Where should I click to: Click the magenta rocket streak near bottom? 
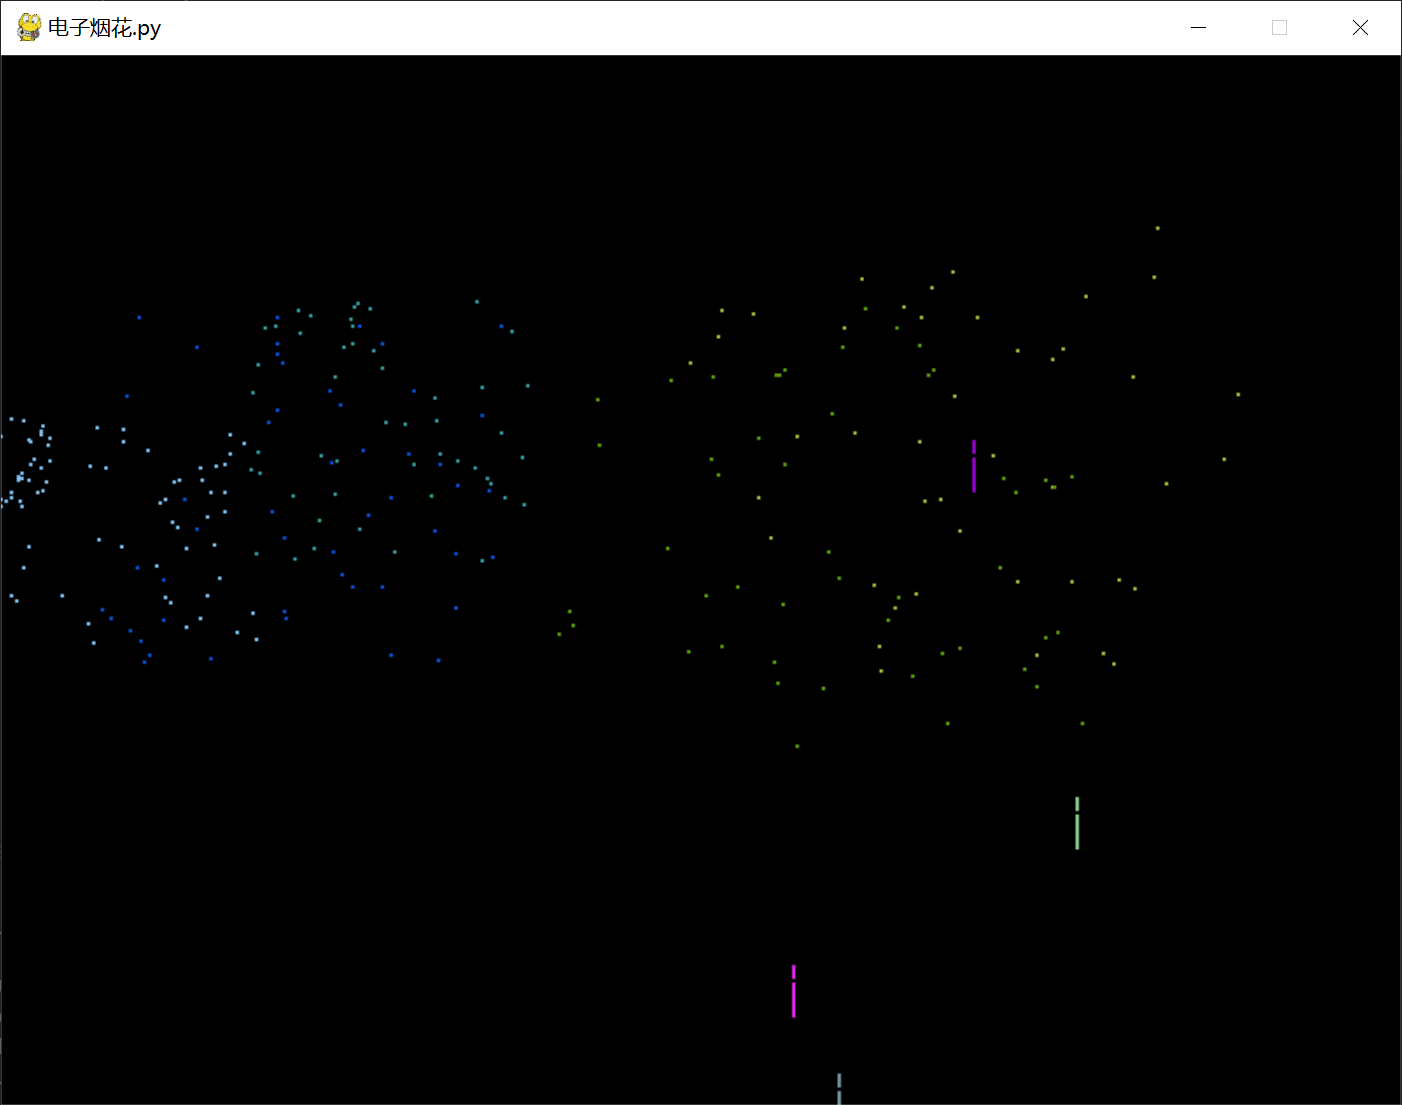(794, 992)
